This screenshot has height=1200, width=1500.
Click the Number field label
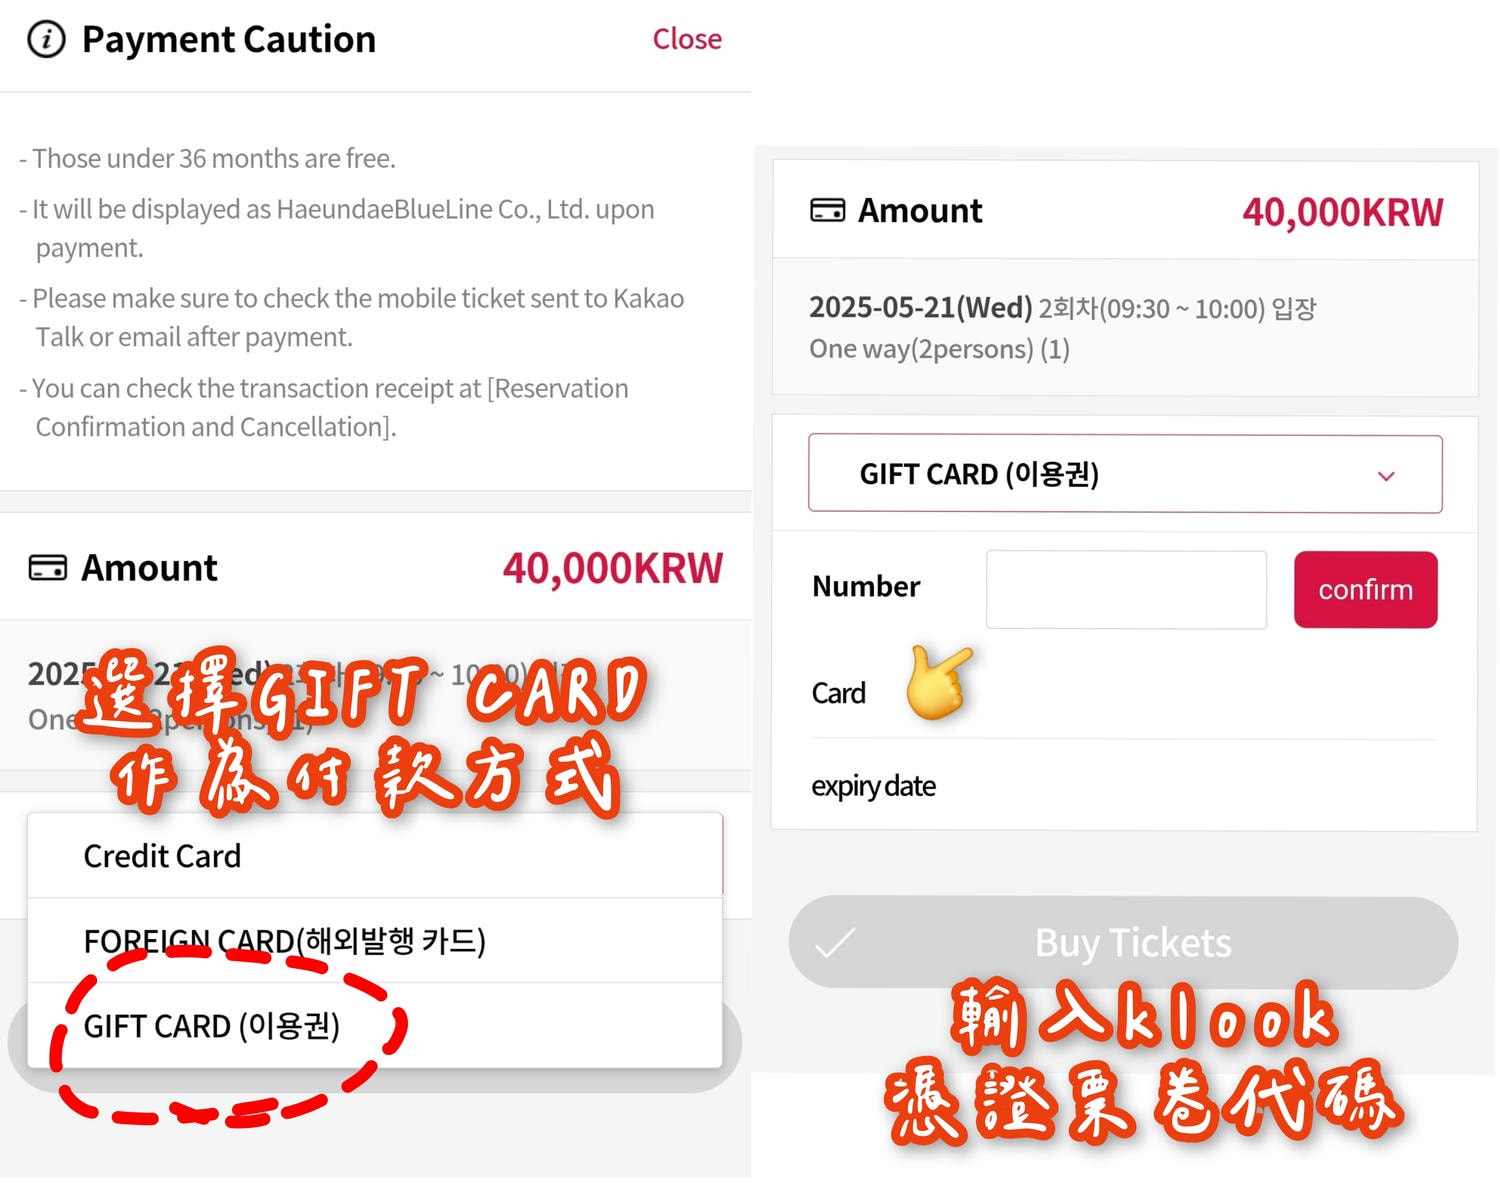click(866, 586)
